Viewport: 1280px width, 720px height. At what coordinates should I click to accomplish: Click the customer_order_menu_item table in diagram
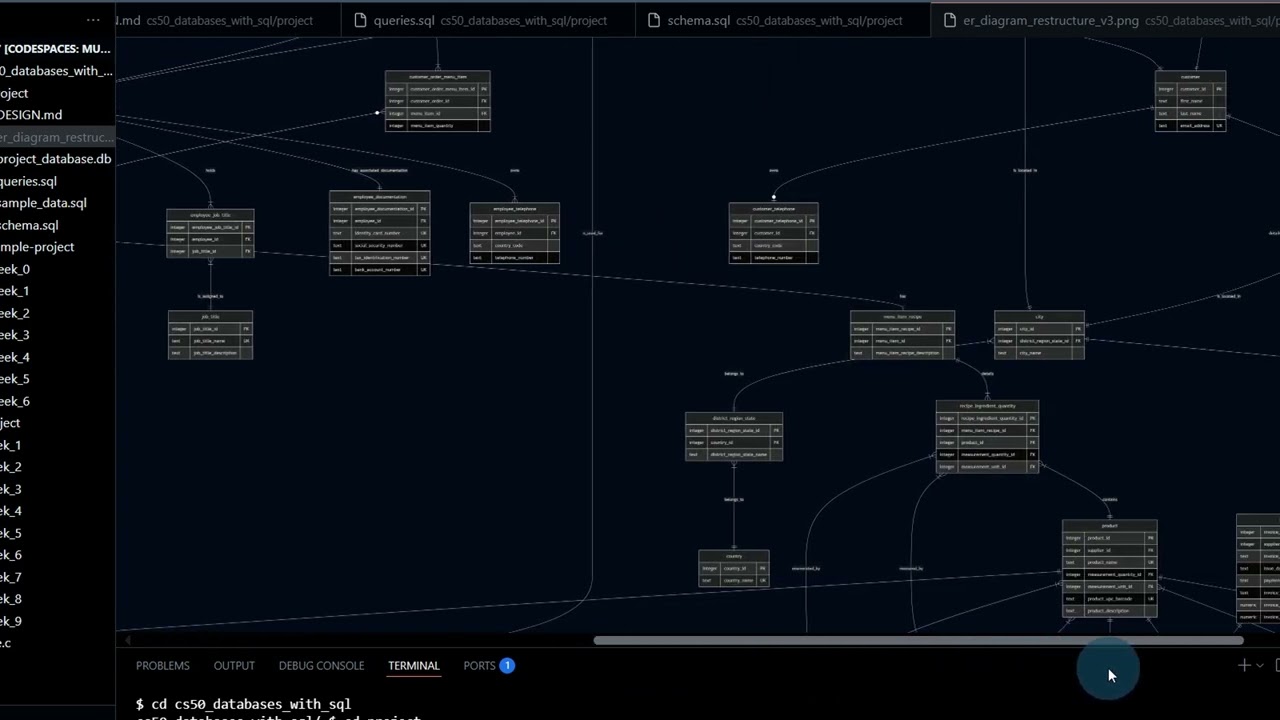coord(438,101)
